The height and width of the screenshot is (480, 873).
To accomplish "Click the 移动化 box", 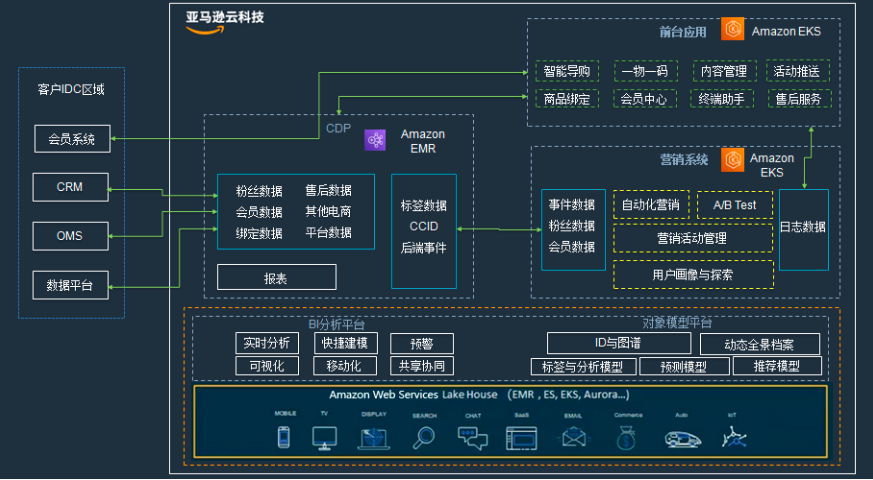I will [x=345, y=366].
